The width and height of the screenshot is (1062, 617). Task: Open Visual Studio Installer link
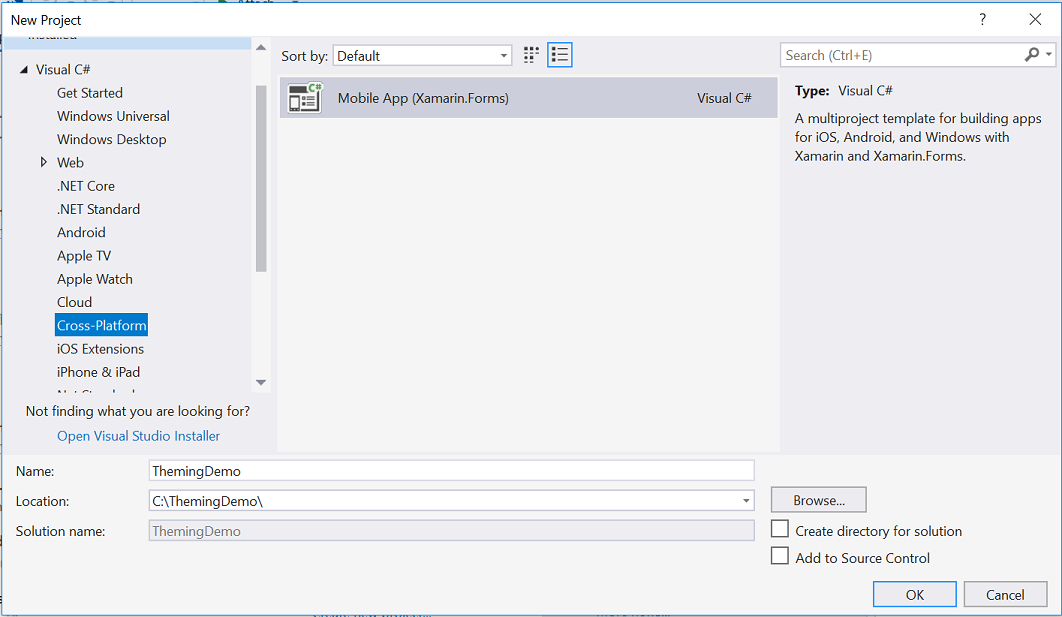(x=138, y=435)
